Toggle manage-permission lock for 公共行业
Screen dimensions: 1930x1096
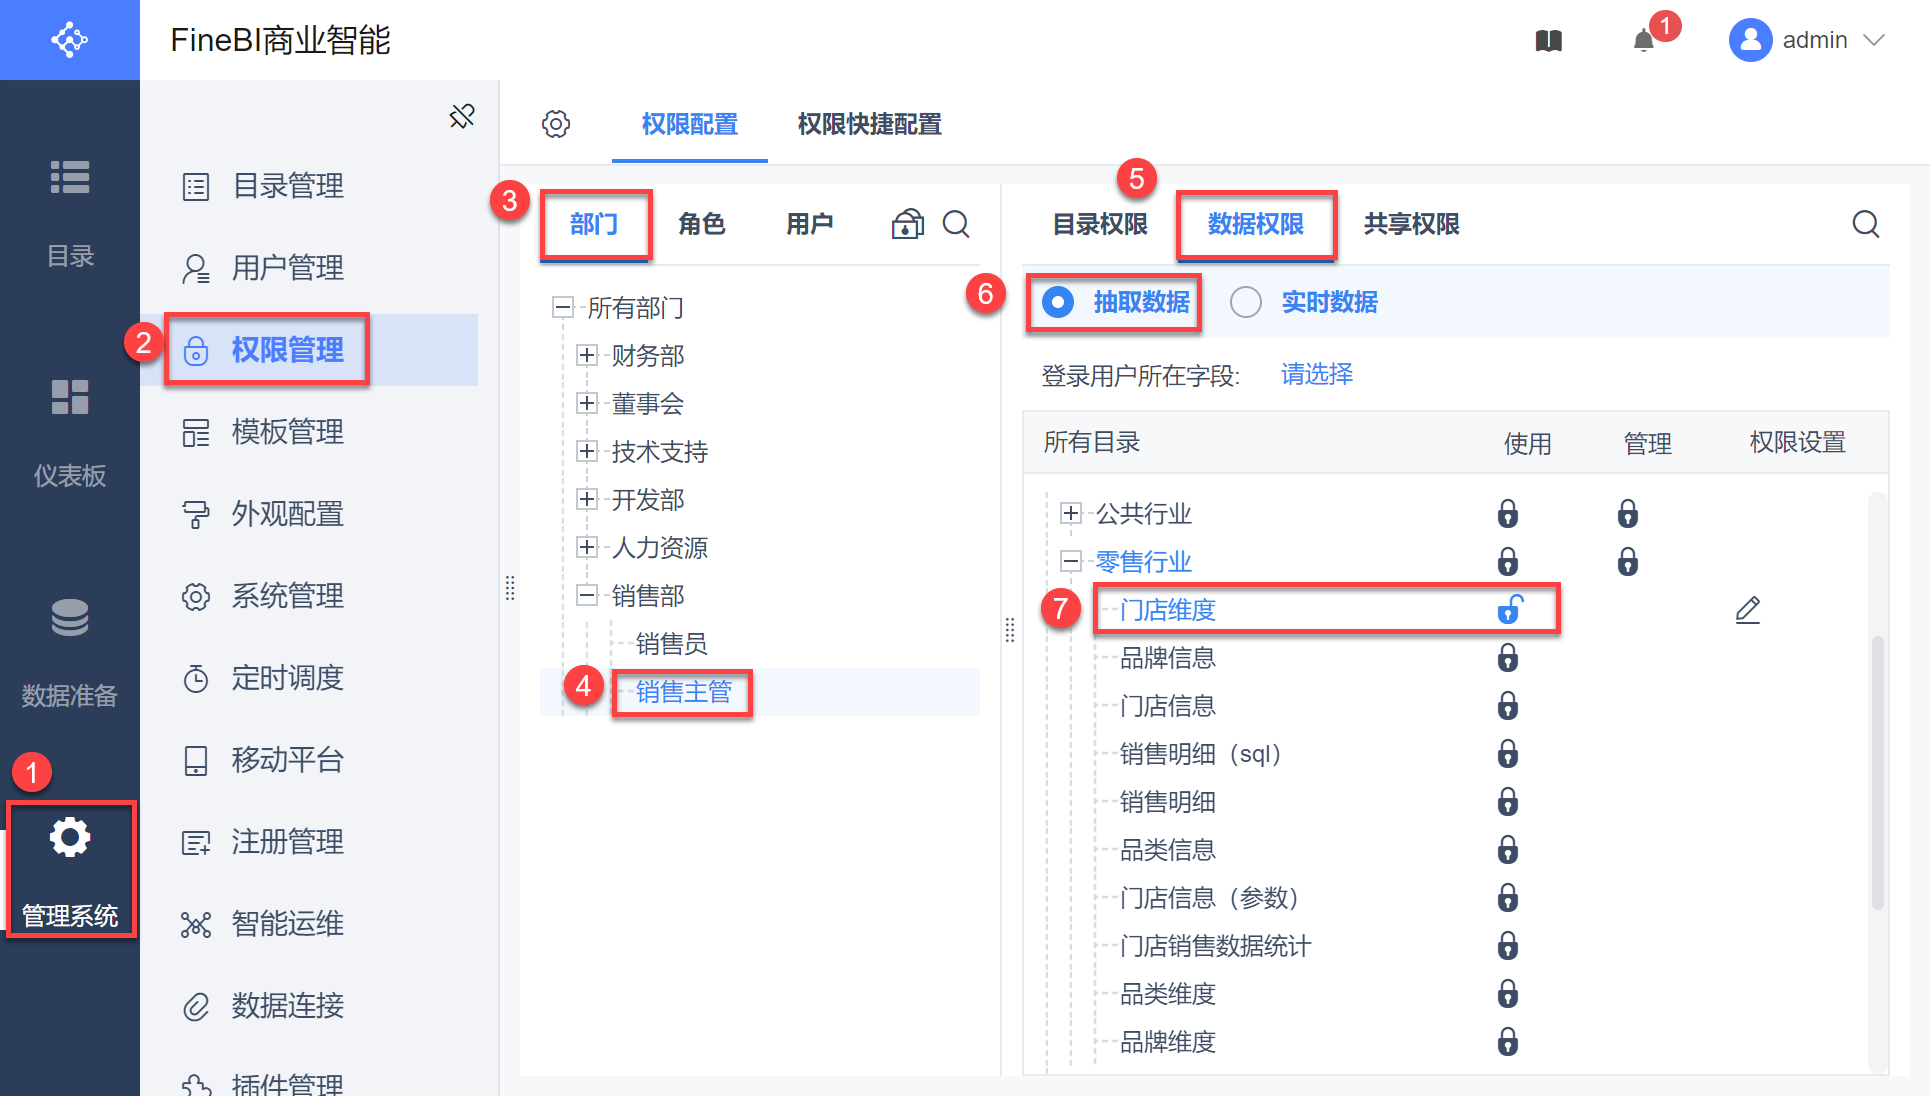pyautogui.click(x=1627, y=514)
